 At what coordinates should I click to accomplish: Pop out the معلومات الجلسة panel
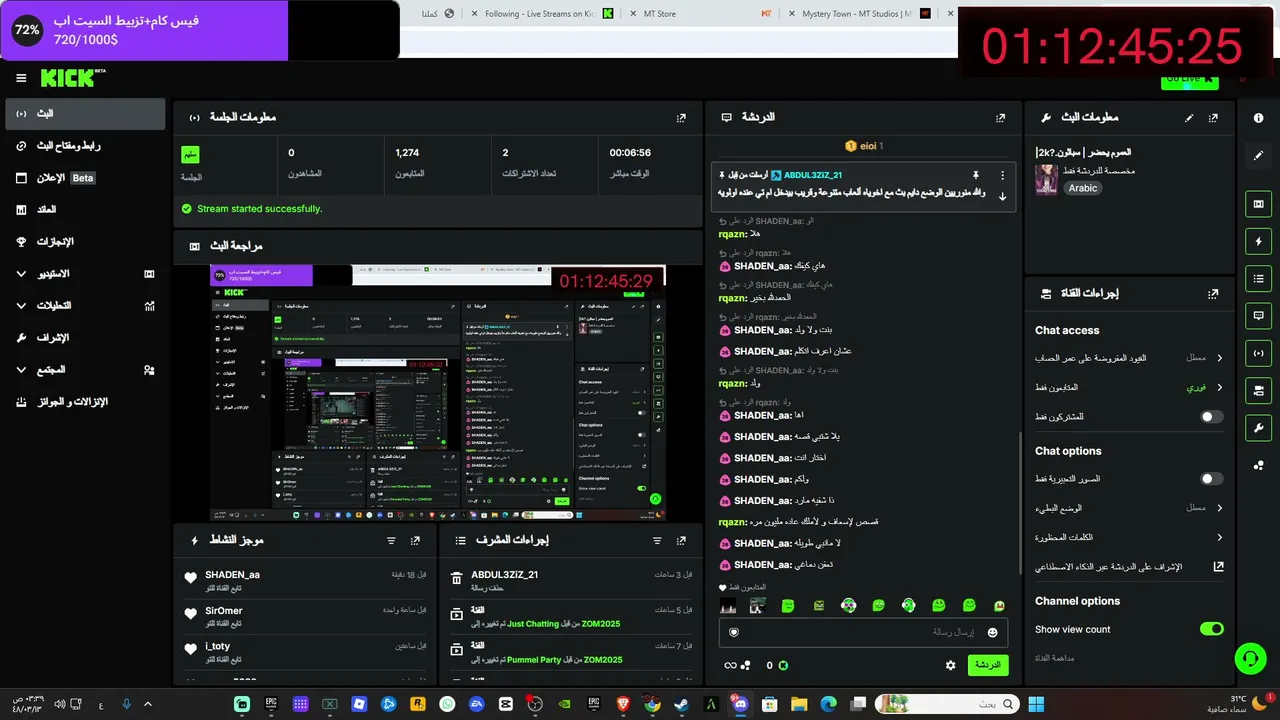coord(681,118)
